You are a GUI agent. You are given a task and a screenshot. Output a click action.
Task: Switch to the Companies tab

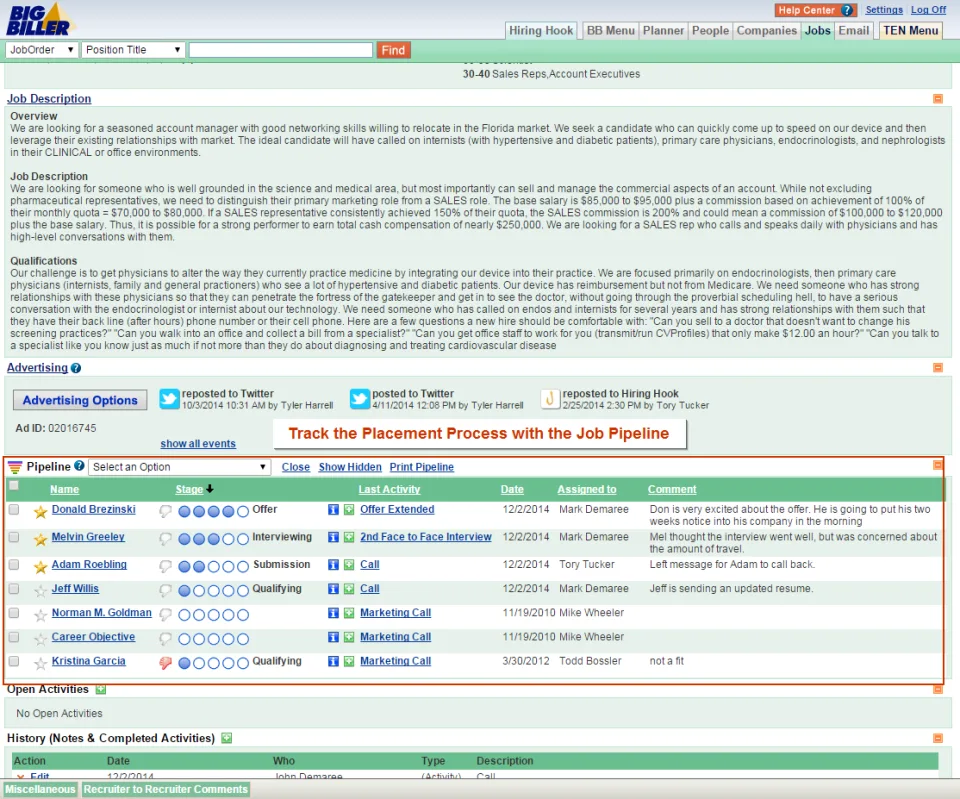767,31
